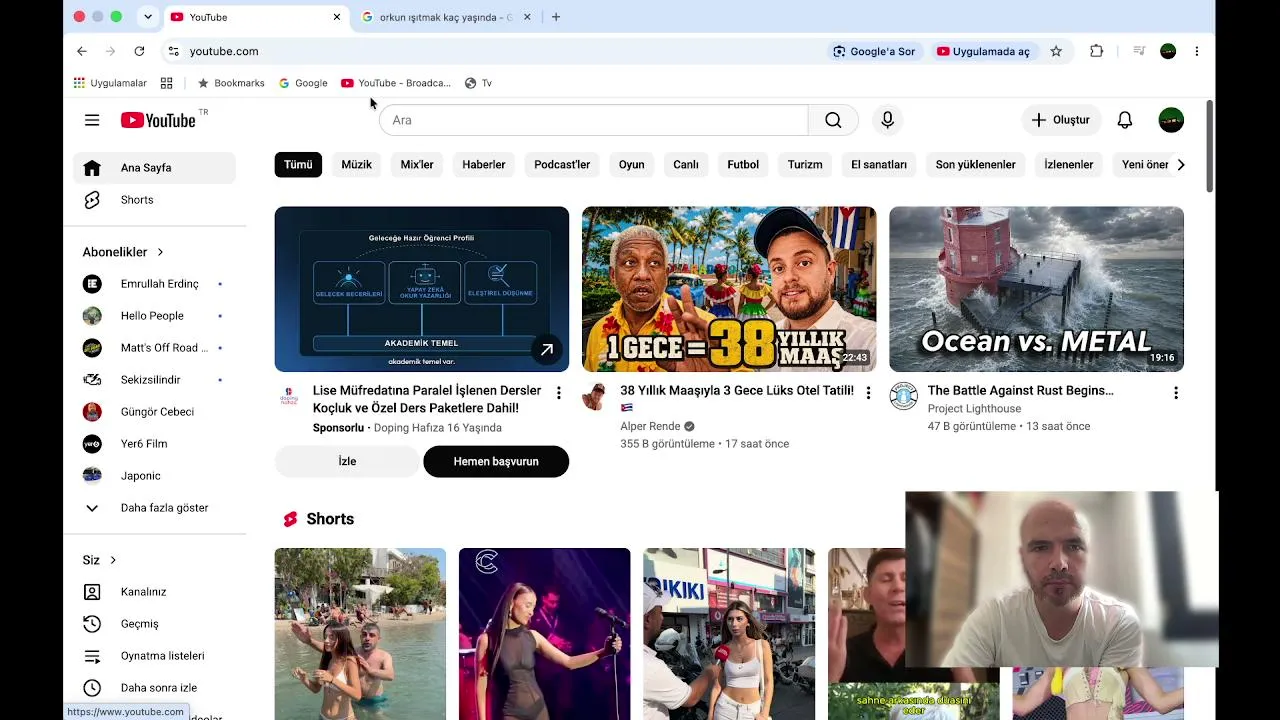The image size is (1280, 720).
Task: Open Chrome profile avatar in toolbar
Action: (1168, 51)
